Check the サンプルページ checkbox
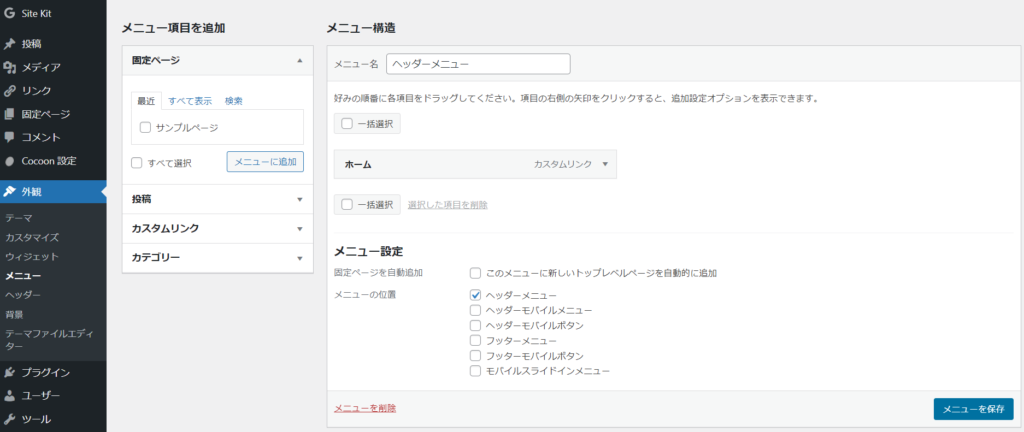This screenshot has width=1024, height=432. point(146,128)
